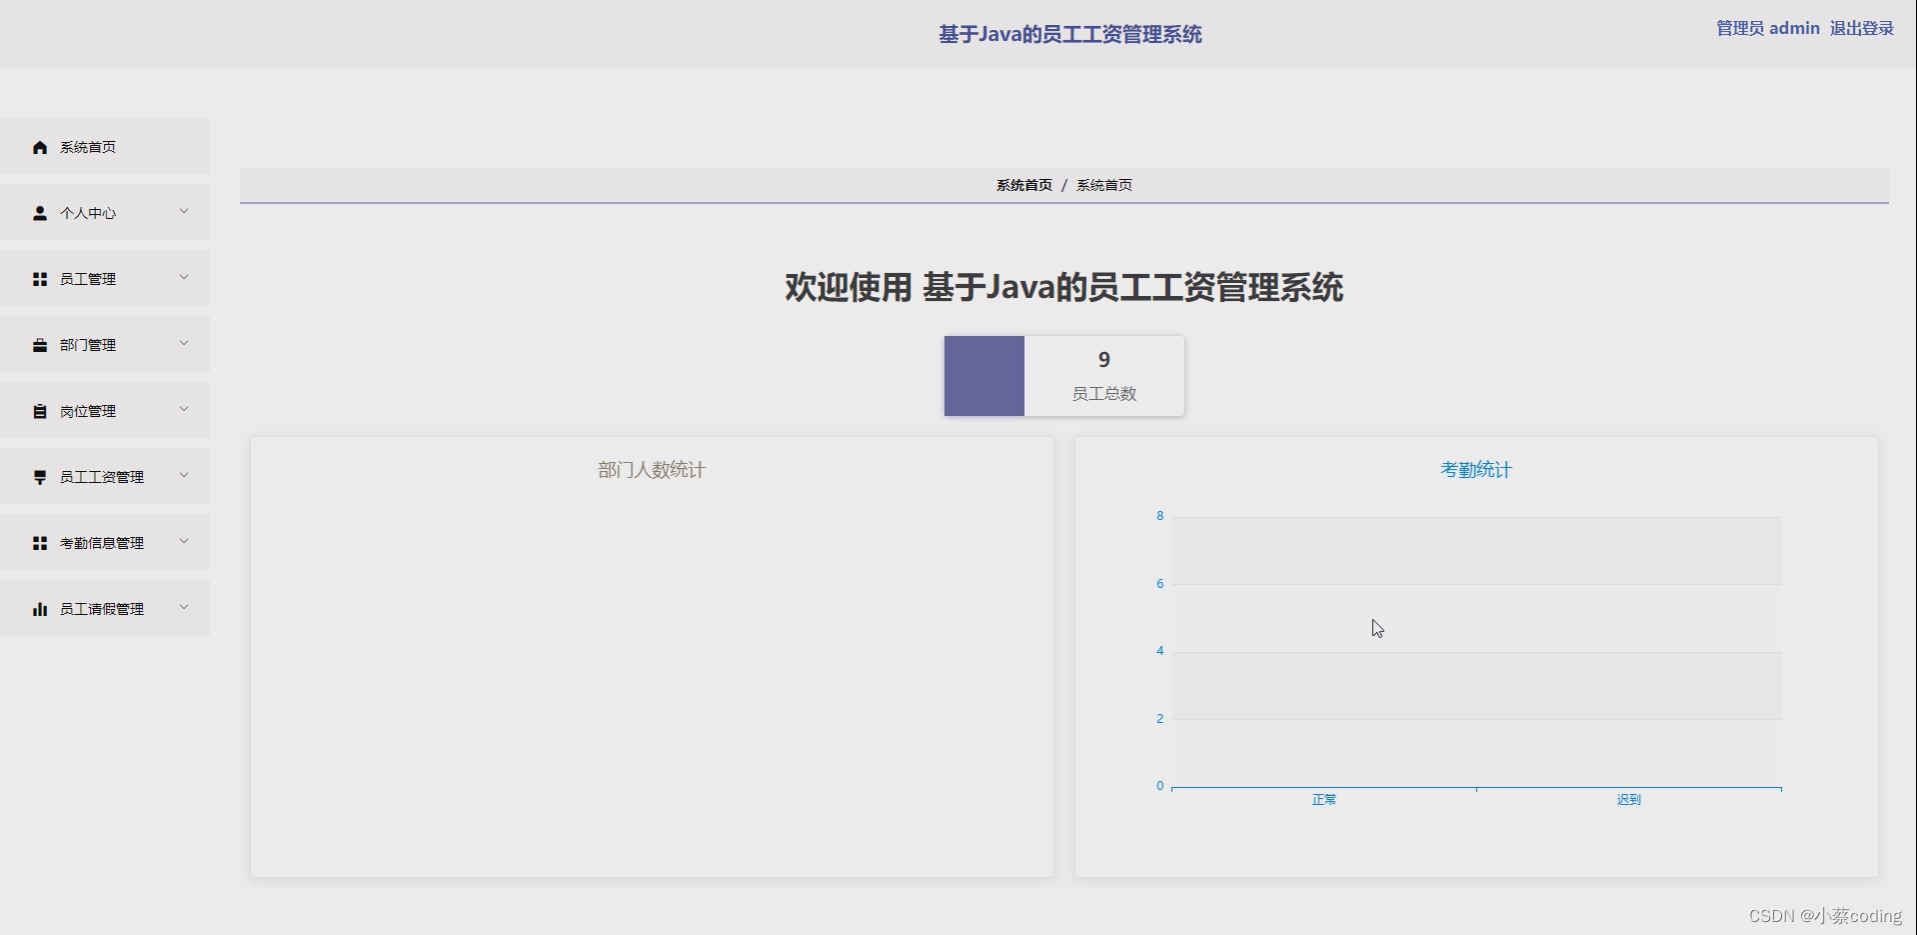This screenshot has height=935, width=1917.
Task: Click the employee count number 9
Action: tap(1104, 359)
